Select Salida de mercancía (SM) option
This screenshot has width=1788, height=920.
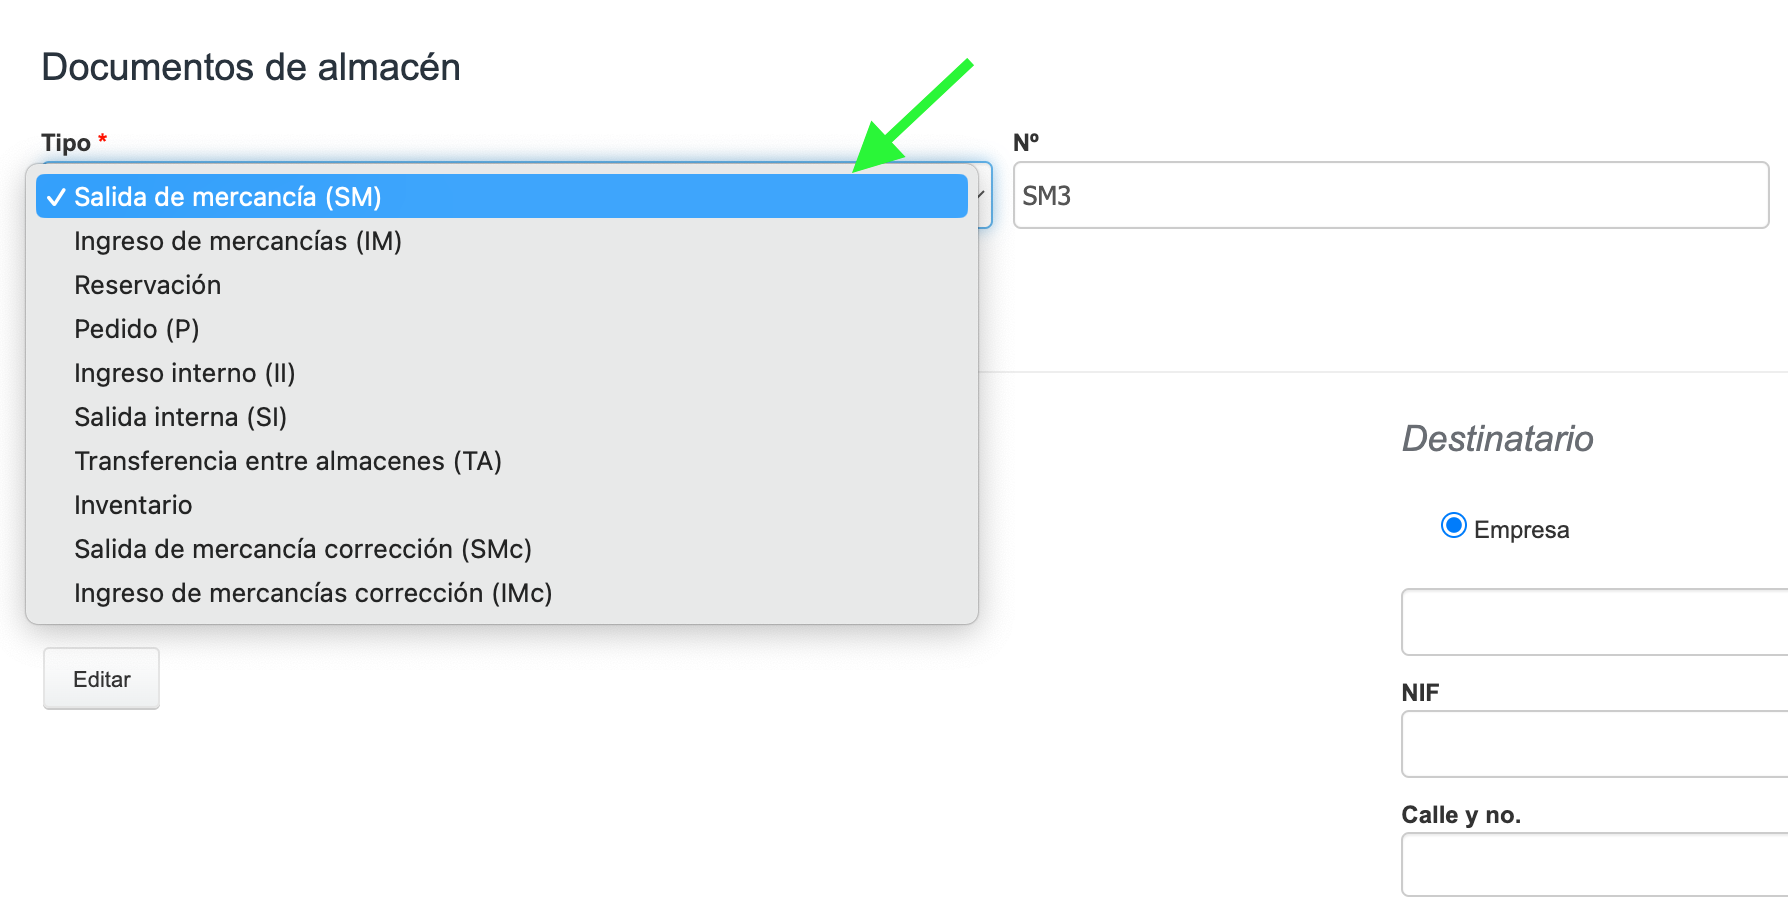coord(228,197)
